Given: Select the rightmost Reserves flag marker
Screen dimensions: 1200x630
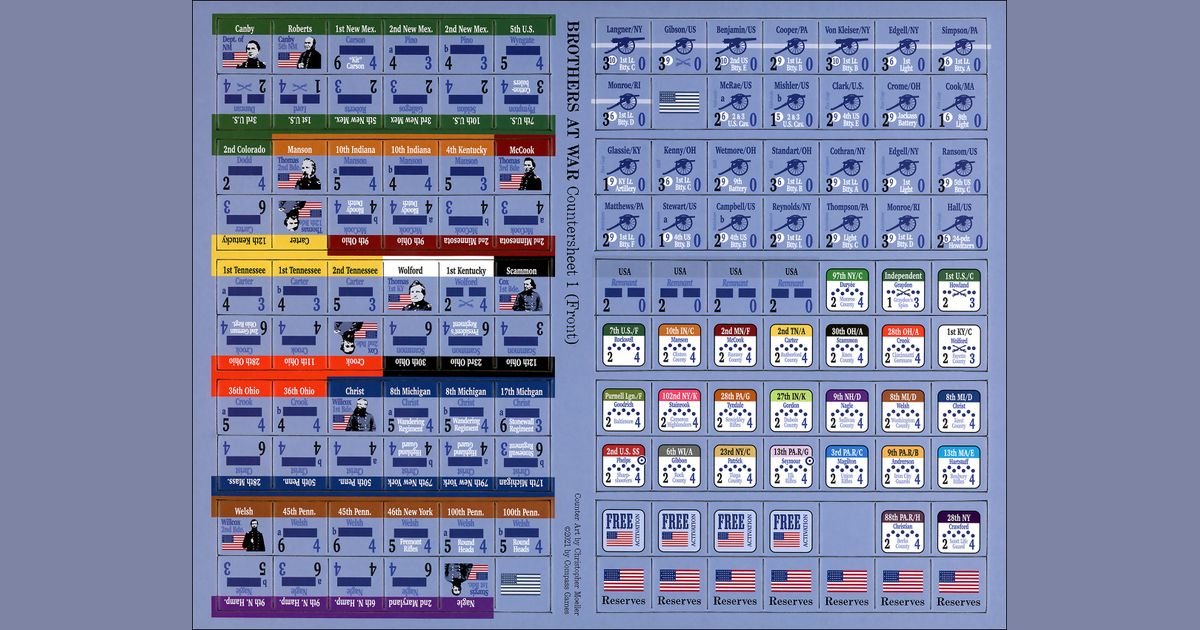Looking at the screenshot, I should click(959, 585).
